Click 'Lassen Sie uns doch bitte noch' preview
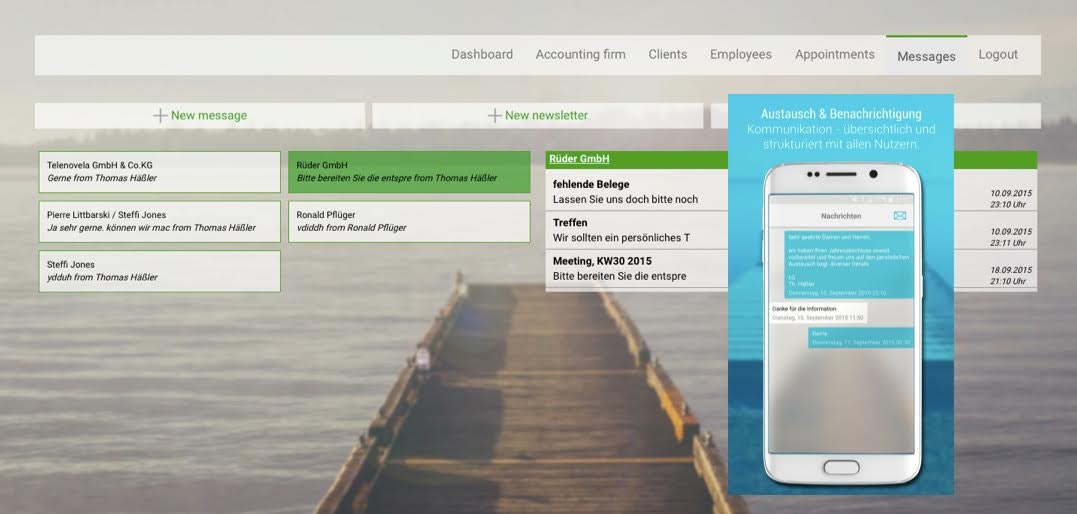This screenshot has height=514, width=1077. pyautogui.click(x=625, y=199)
